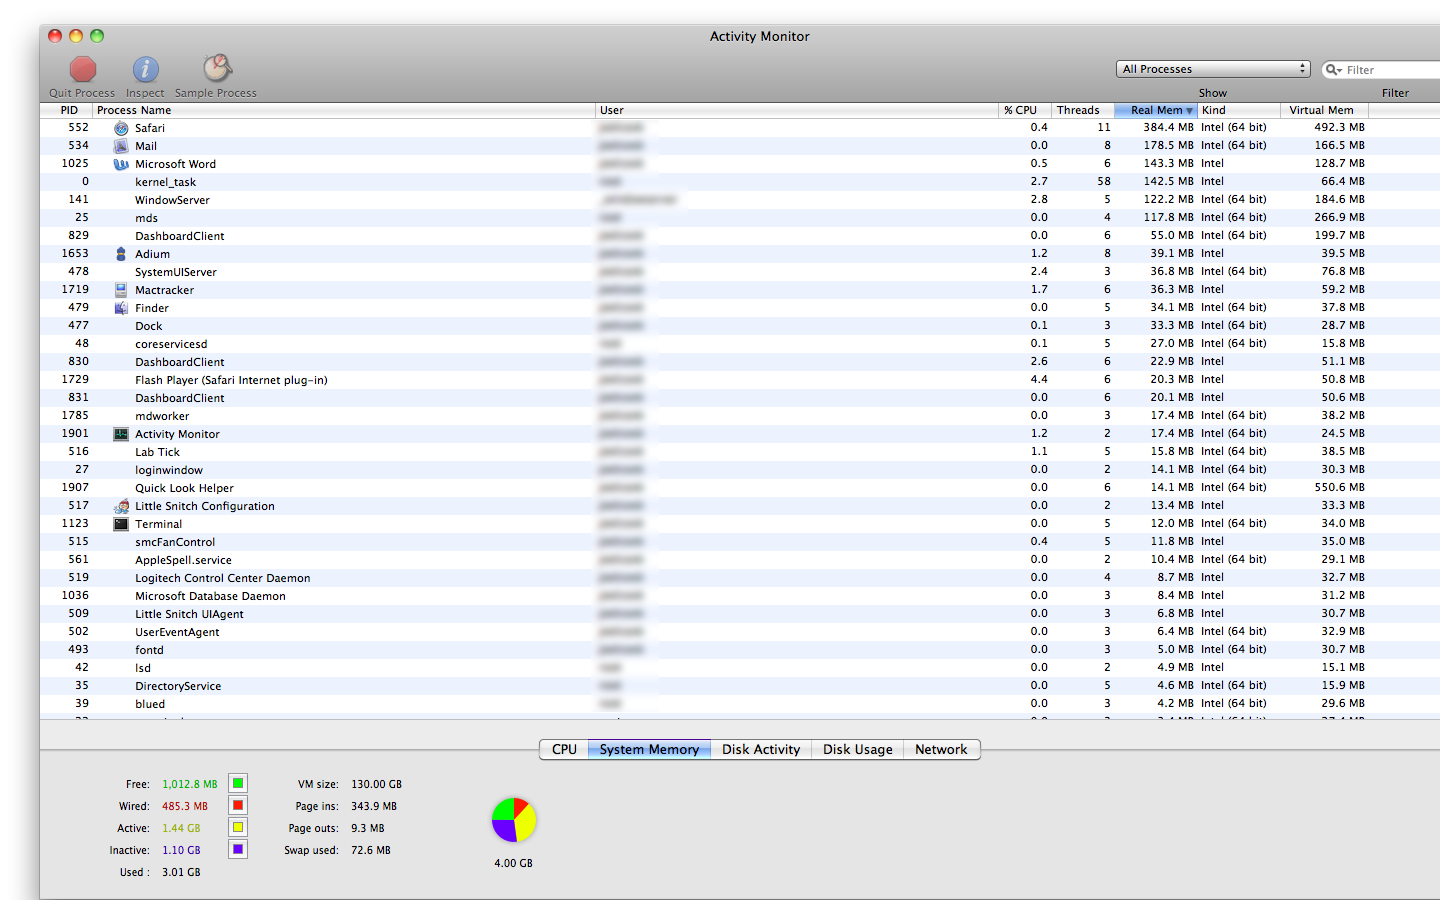Select Flash Player Safari plug-in row
Image resolution: width=1440 pixels, height=900 pixels.
(740, 380)
